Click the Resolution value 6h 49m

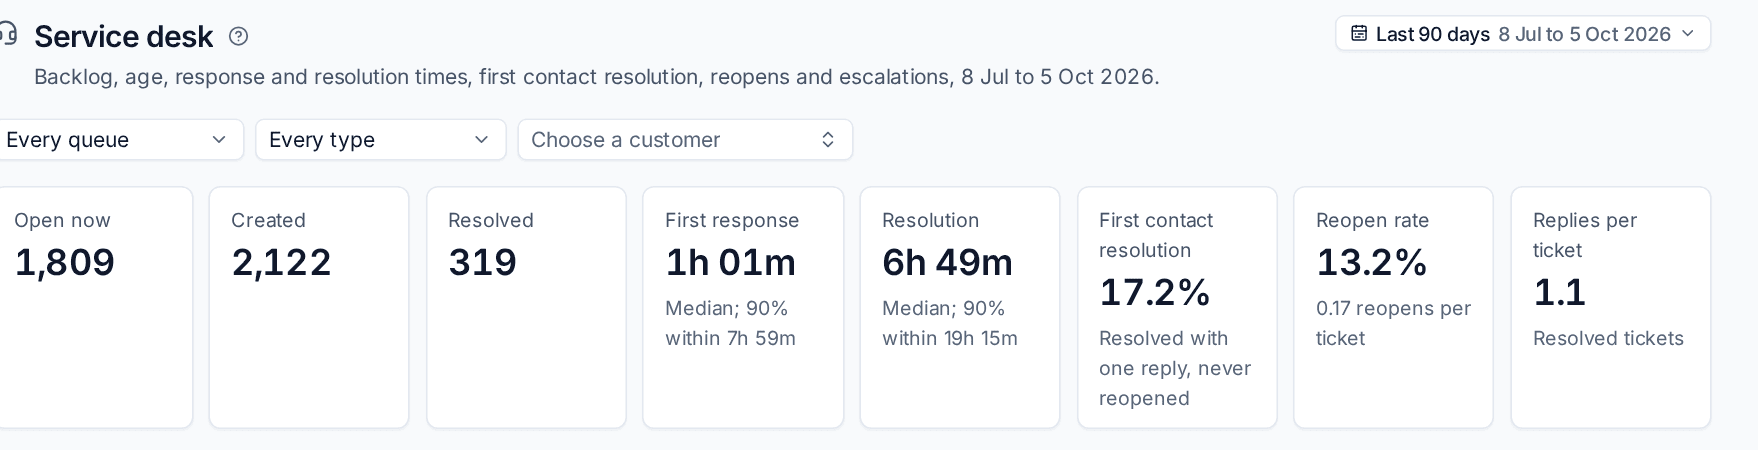(x=947, y=262)
